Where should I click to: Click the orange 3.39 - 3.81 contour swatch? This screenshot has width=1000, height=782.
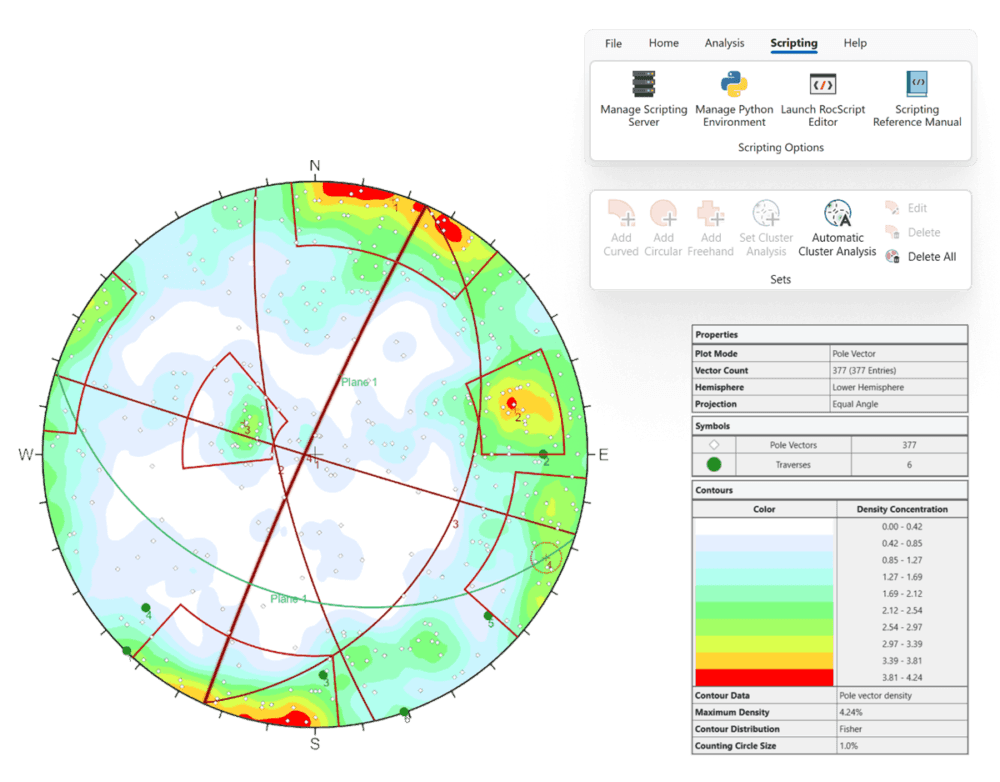click(764, 661)
